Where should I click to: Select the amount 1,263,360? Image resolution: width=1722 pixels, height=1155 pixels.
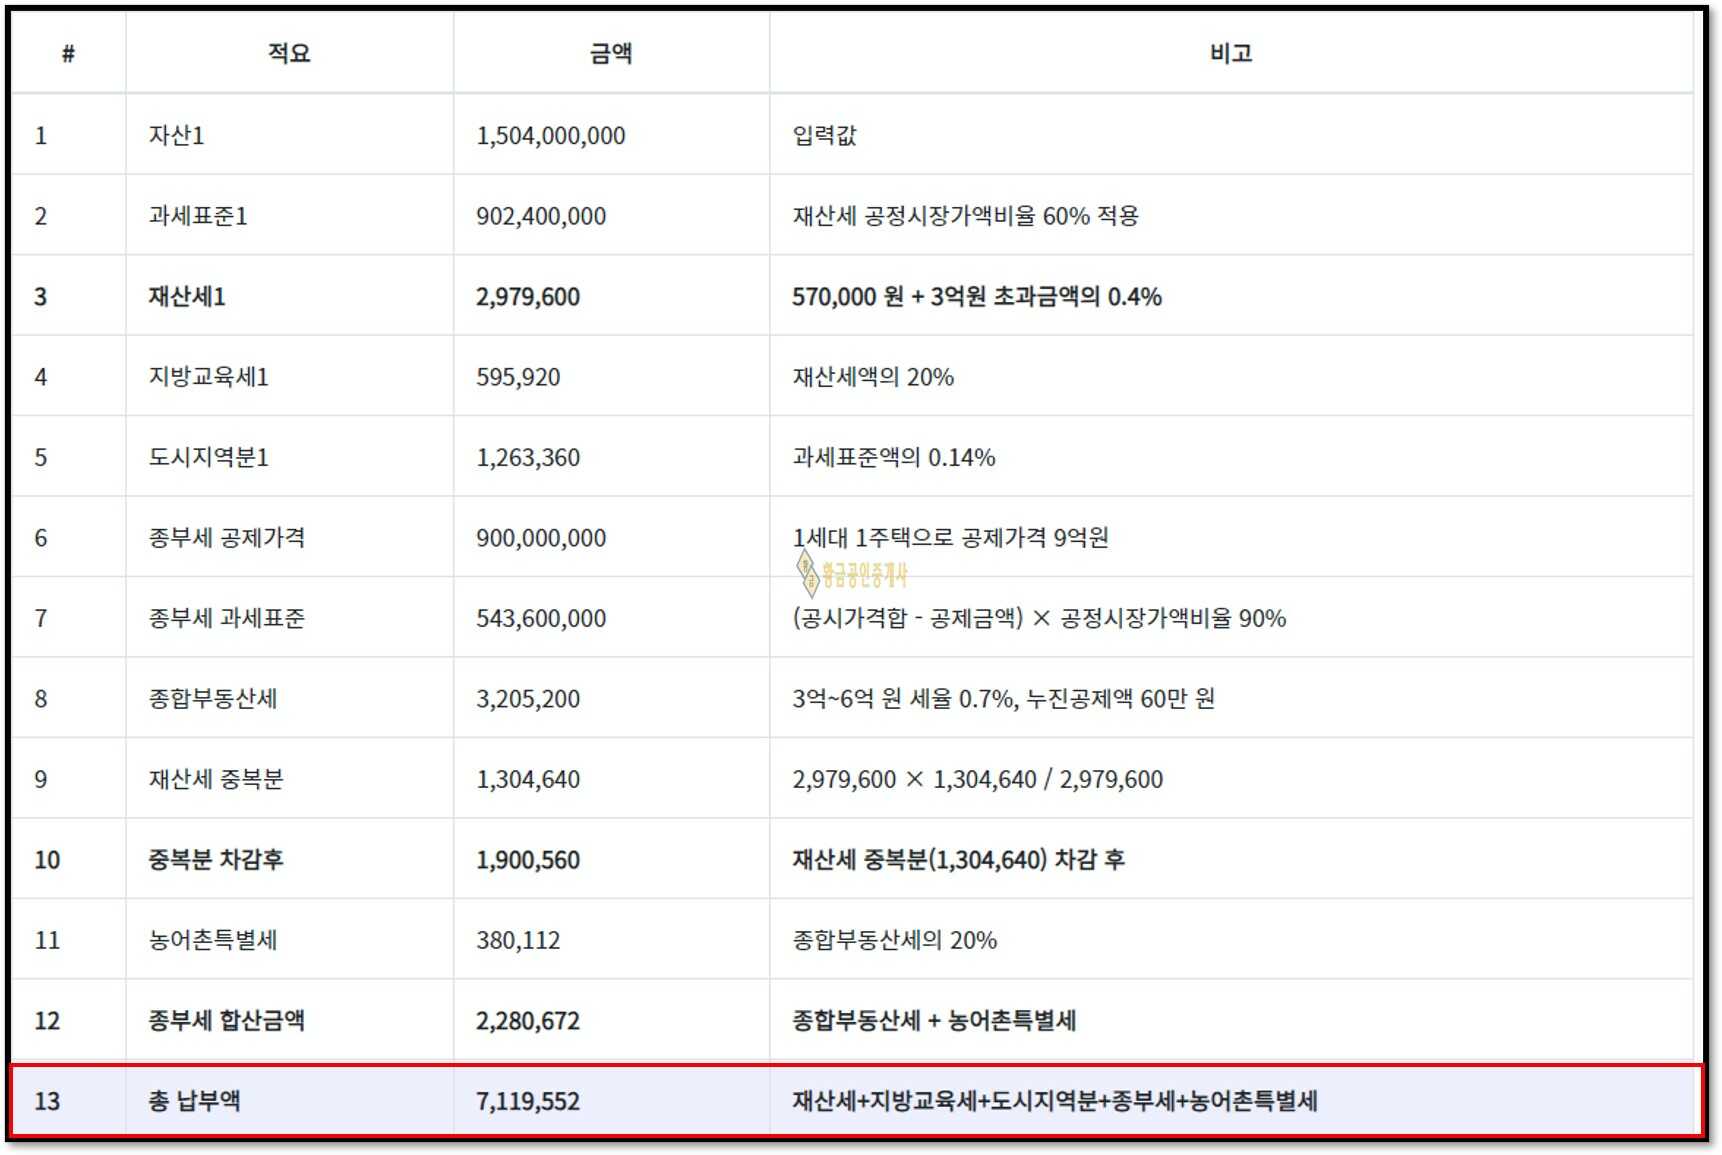[x=528, y=457]
